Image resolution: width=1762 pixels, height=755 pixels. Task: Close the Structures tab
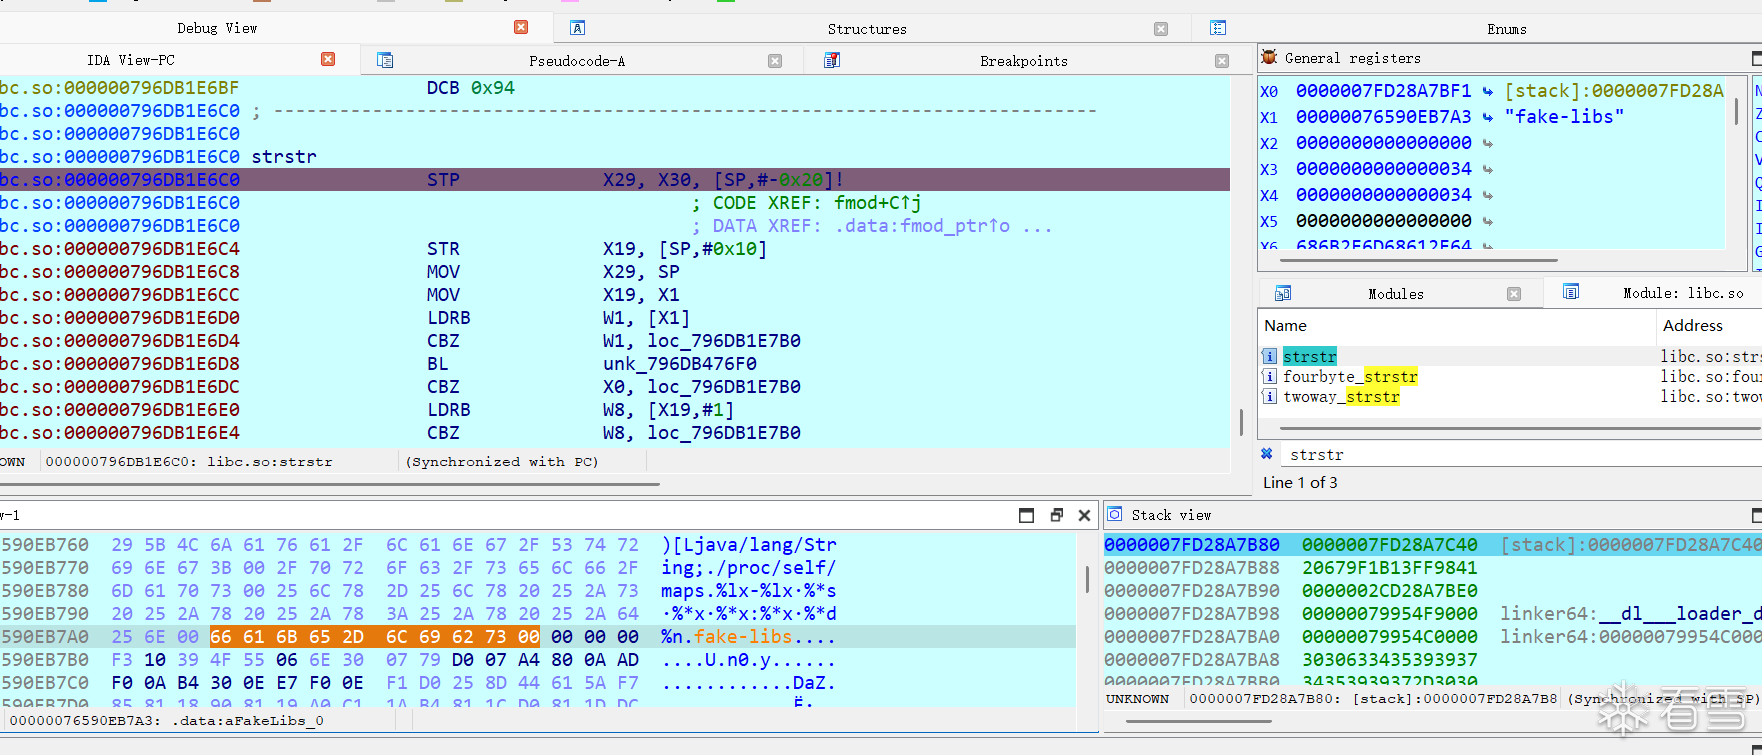(1161, 29)
